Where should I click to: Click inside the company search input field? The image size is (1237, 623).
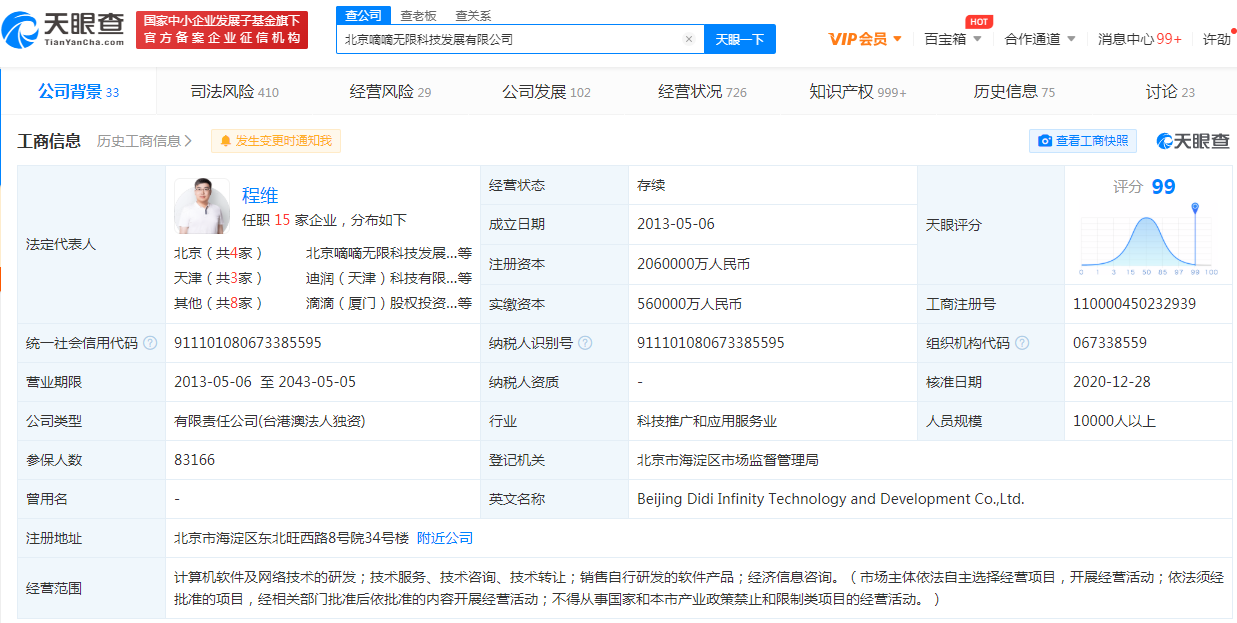(x=510, y=39)
